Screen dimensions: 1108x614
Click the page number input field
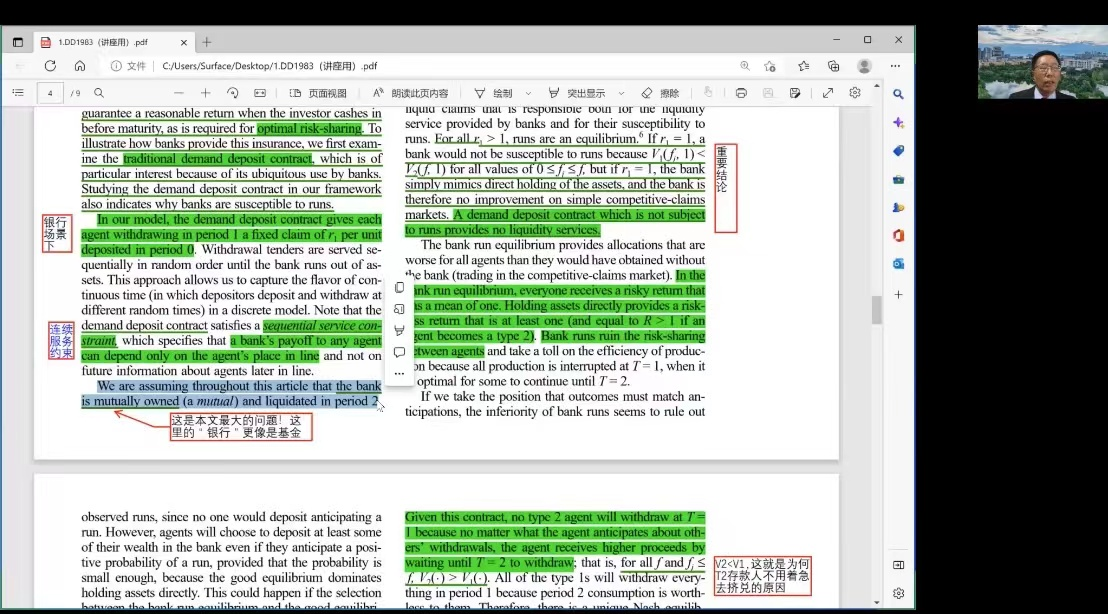[x=50, y=93]
